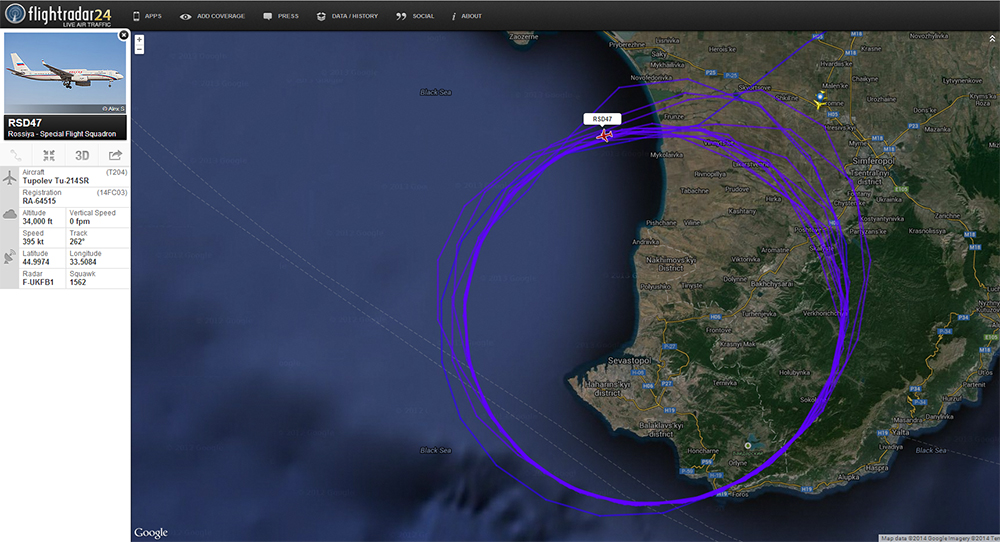Click the aircraft type Tupolev Tu-214SR
The width and height of the screenshot is (1000, 542).
pos(55,180)
